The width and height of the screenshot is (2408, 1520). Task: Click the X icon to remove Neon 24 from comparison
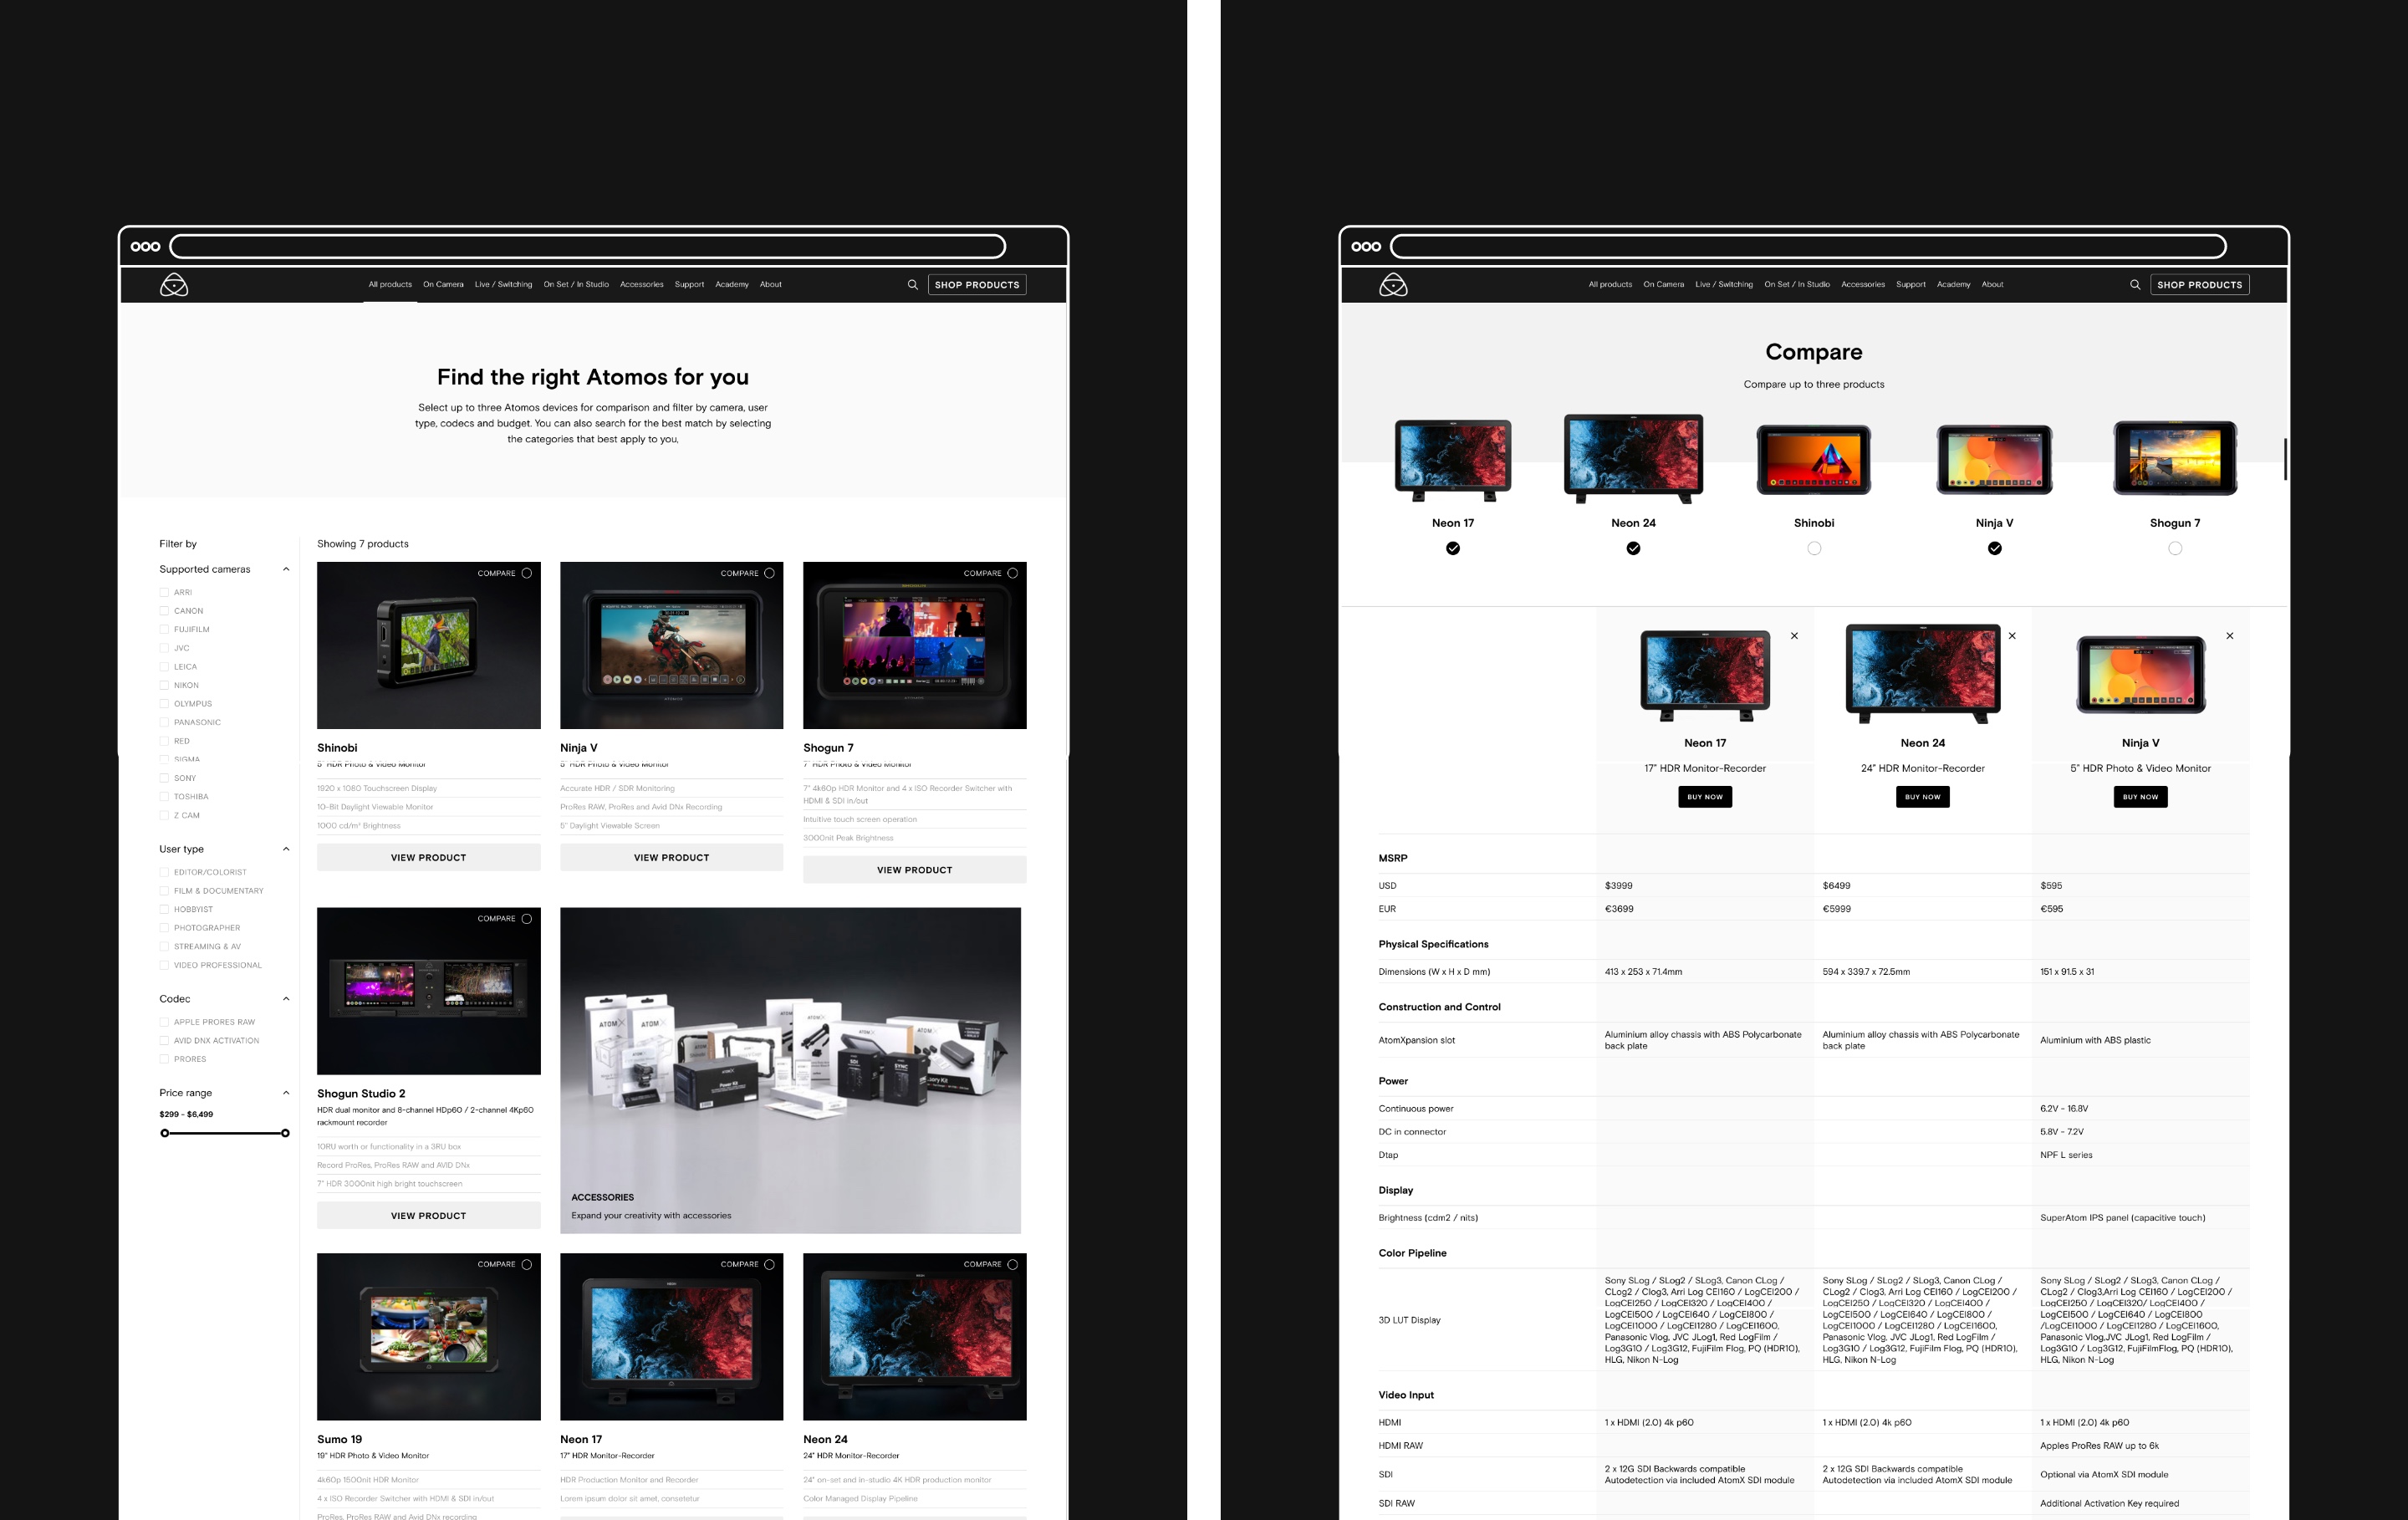[2013, 634]
